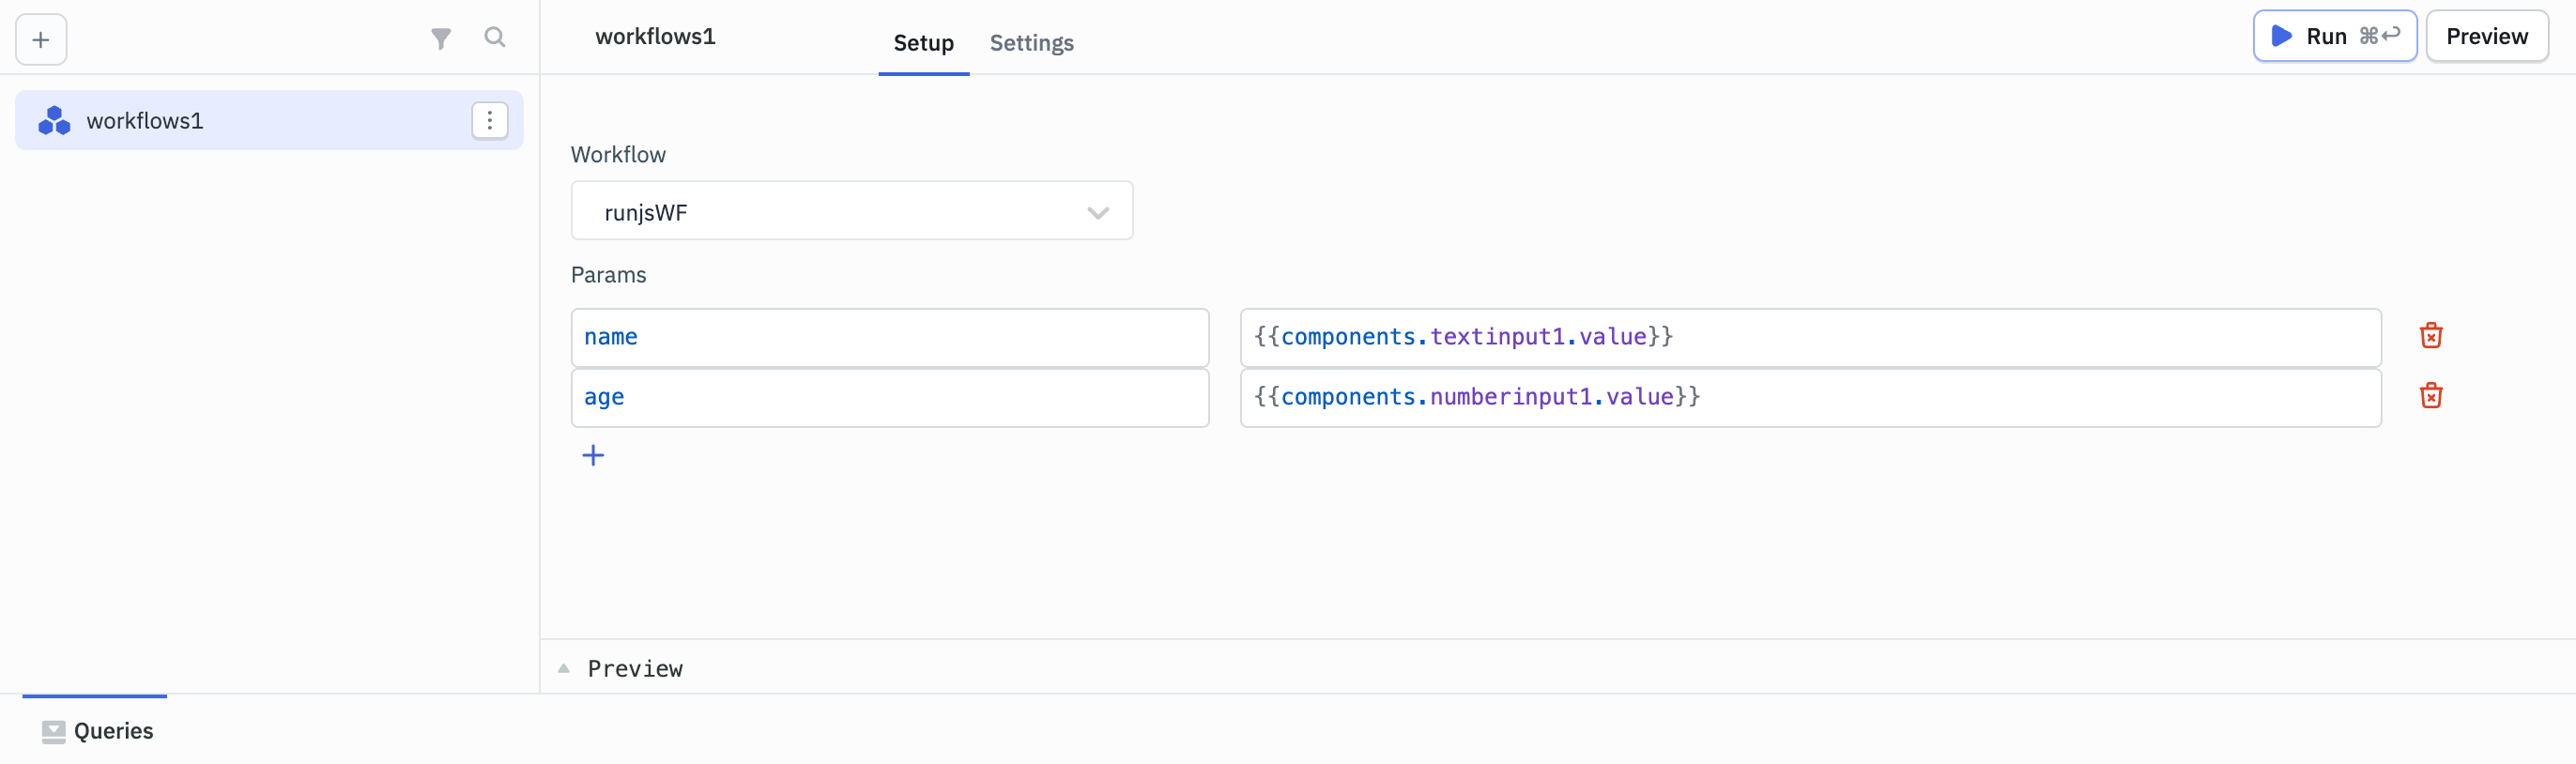
Task: Click the workflows1 cubes icon in sidebar
Action: [x=54, y=121]
